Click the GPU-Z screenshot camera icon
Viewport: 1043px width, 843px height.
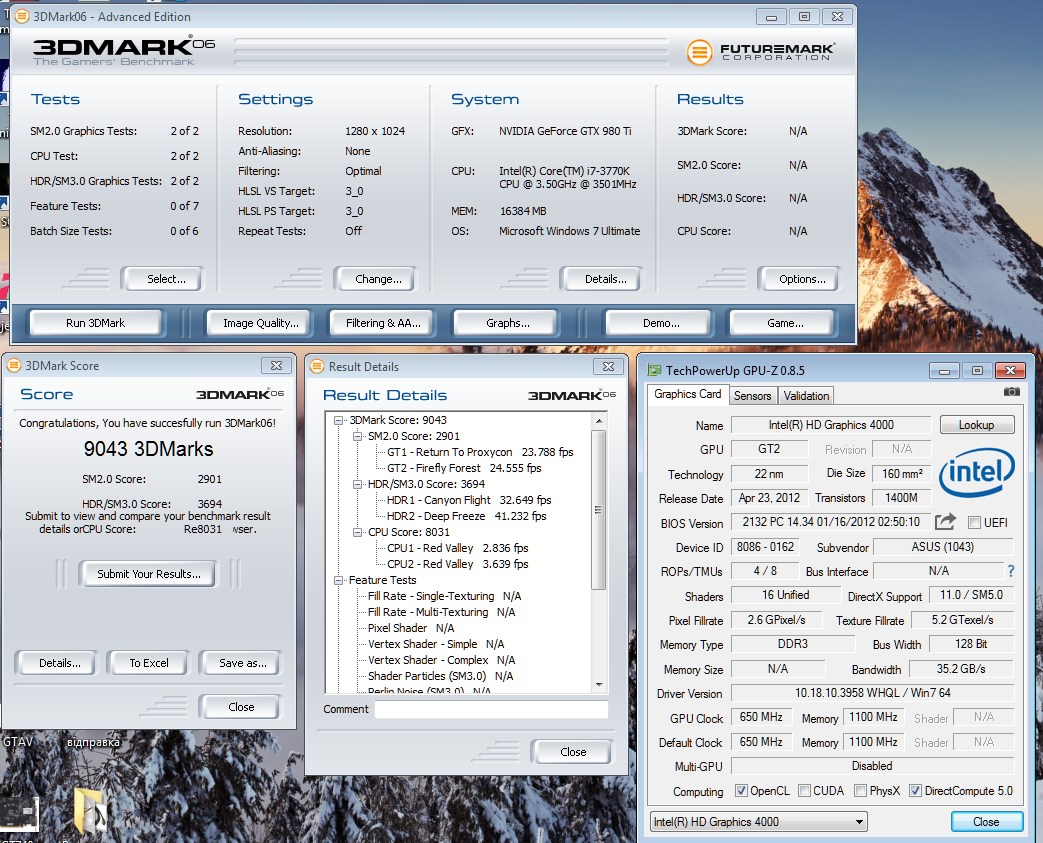pos(1012,393)
